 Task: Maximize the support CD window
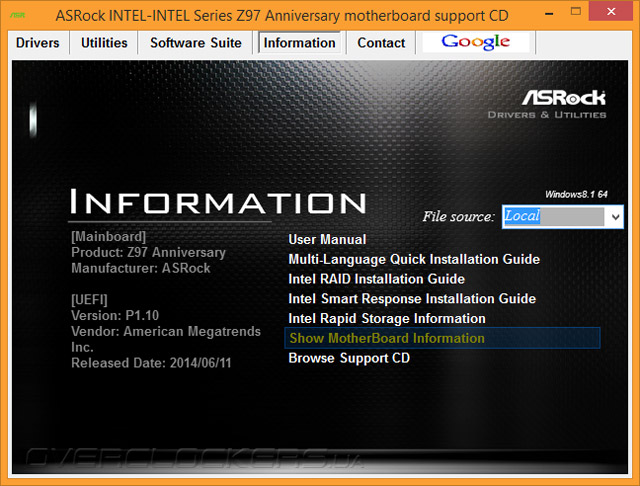click(576, 12)
